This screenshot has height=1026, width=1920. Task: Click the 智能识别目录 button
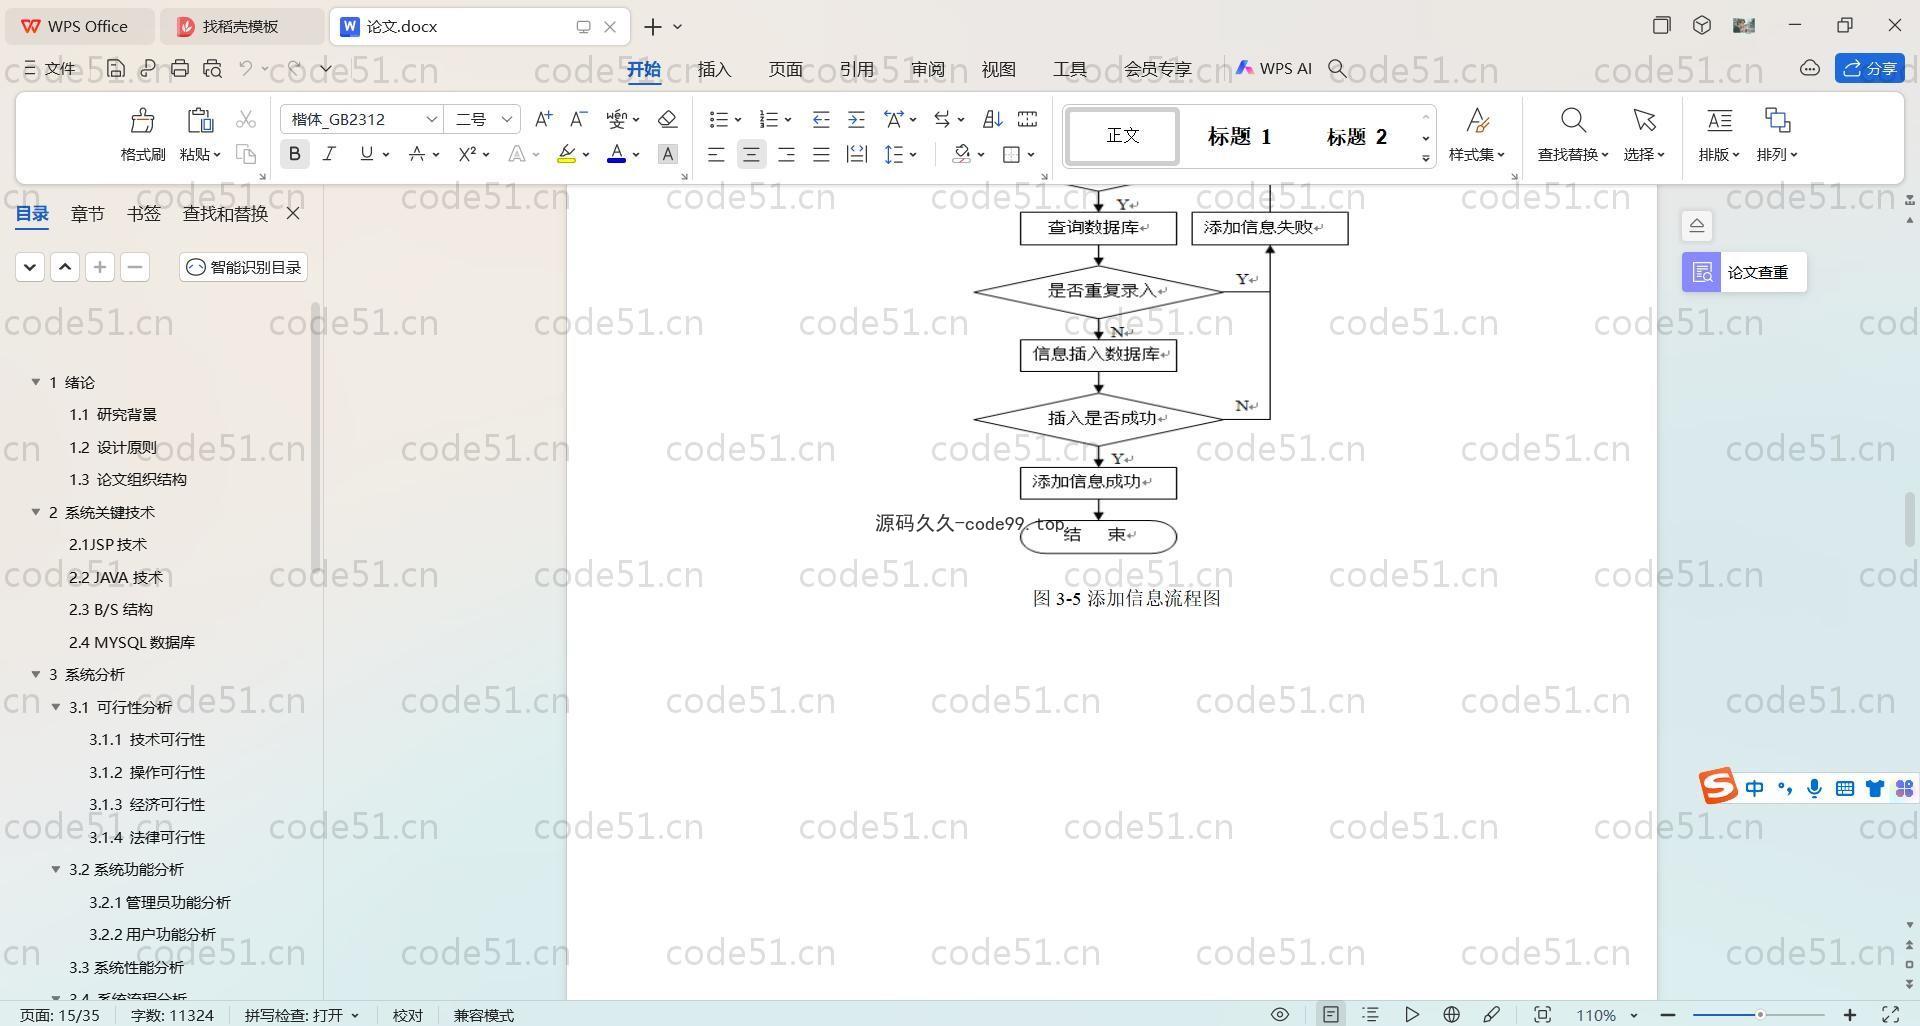tap(243, 267)
